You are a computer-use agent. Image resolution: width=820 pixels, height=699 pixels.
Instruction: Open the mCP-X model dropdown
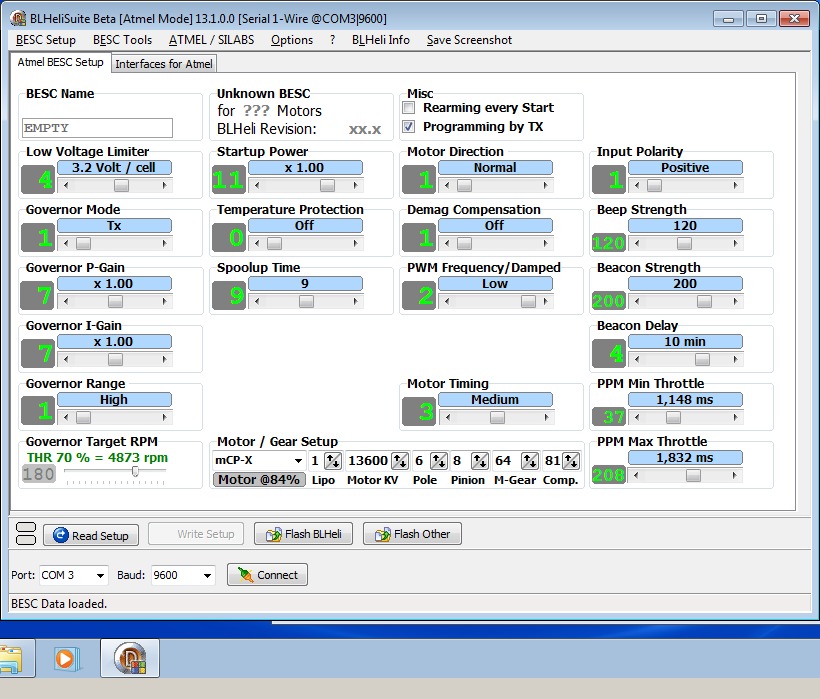(x=298, y=461)
